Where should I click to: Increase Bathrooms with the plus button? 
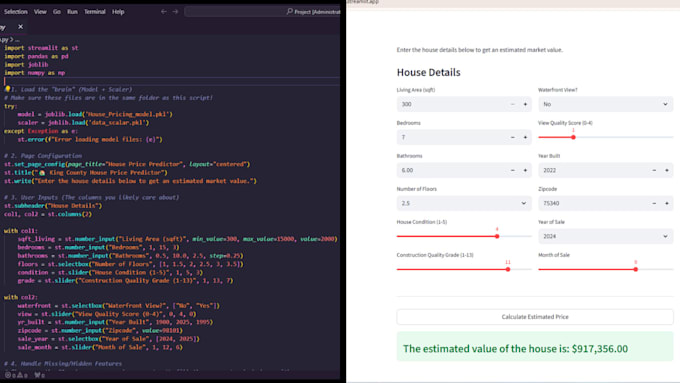pyautogui.click(x=525, y=170)
